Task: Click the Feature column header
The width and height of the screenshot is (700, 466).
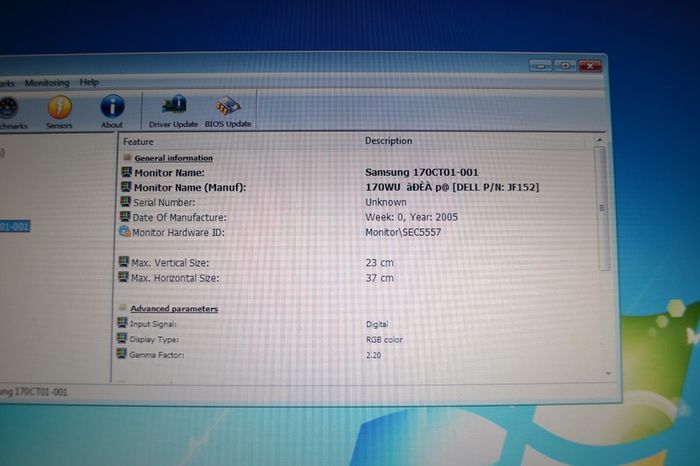Action: 138,142
